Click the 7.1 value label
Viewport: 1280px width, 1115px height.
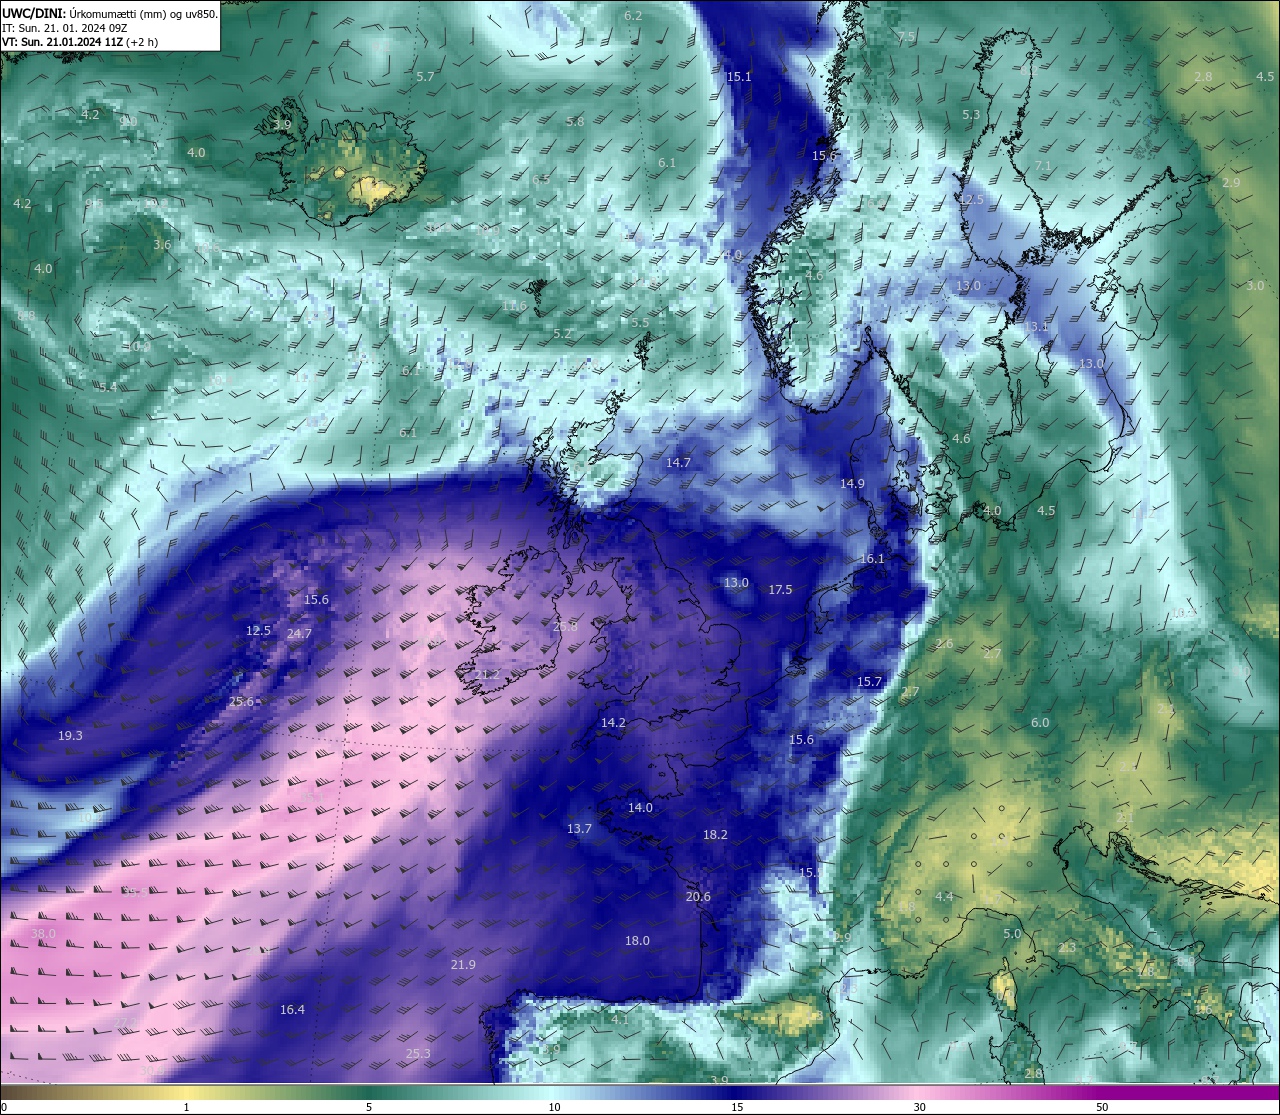click(1043, 166)
